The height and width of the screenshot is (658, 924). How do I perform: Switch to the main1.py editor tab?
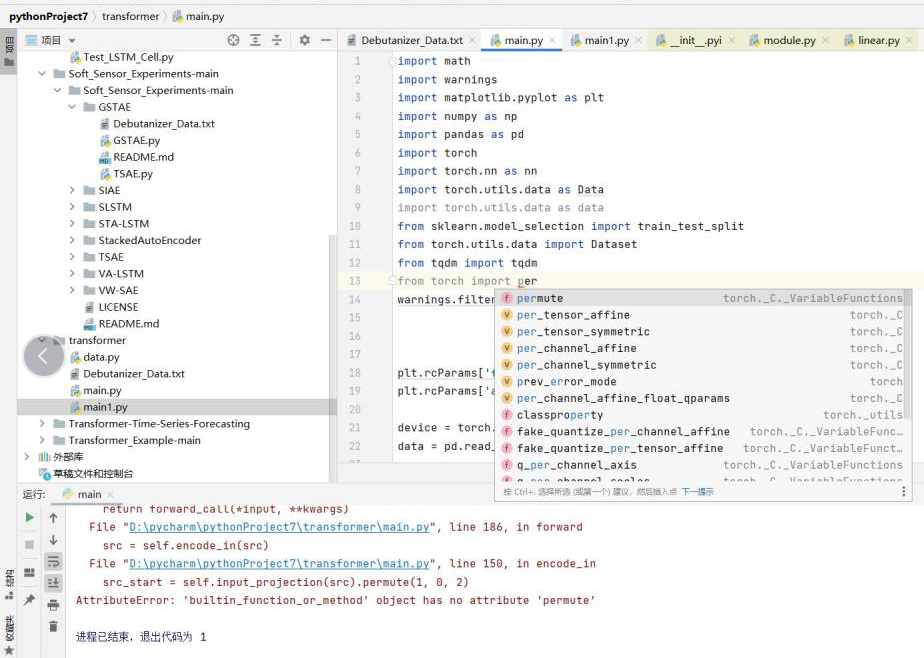(606, 41)
